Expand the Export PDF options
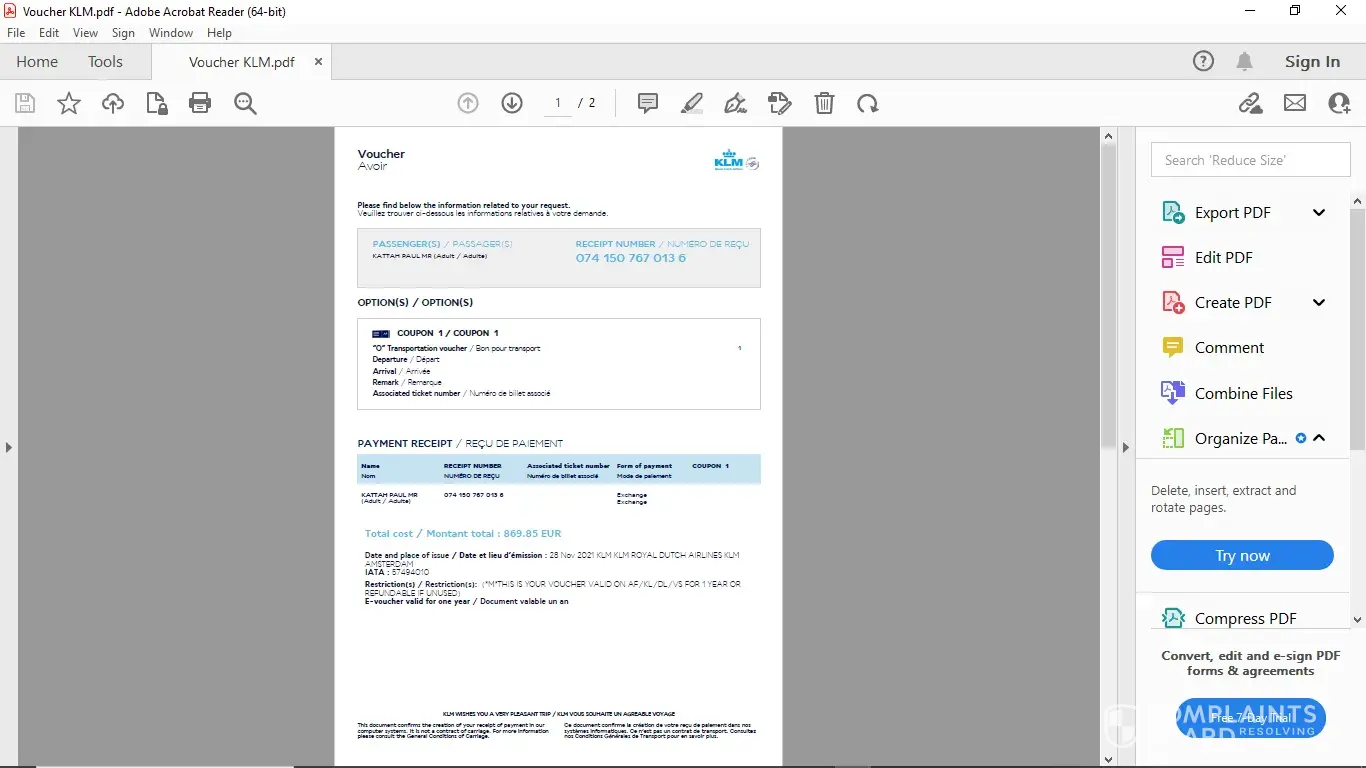 1319,212
